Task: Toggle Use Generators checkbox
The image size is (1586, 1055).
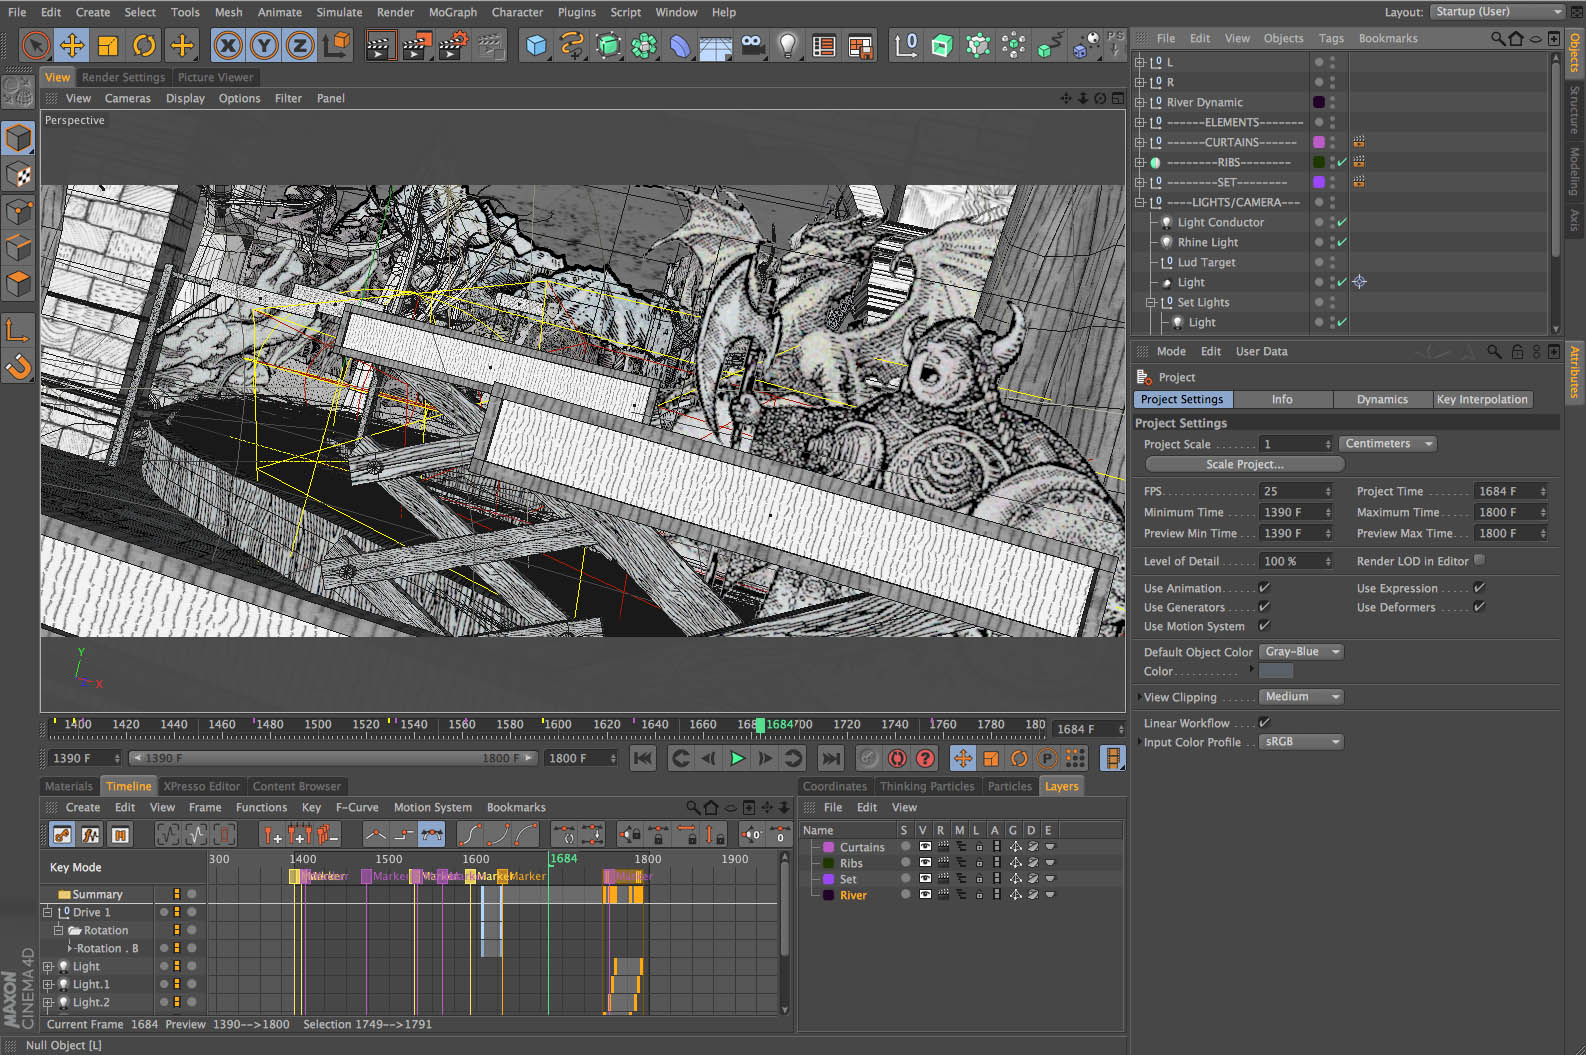Action: pos(1264,606)
